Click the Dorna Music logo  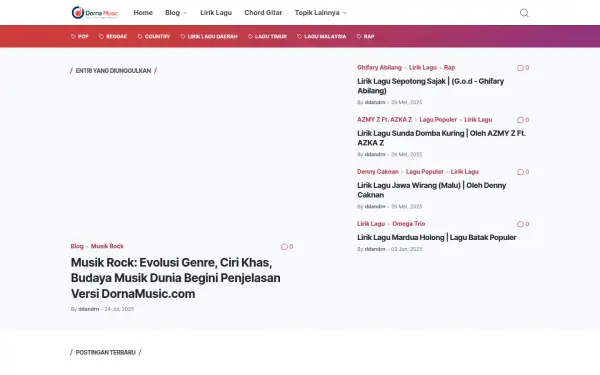coord(95,13)
